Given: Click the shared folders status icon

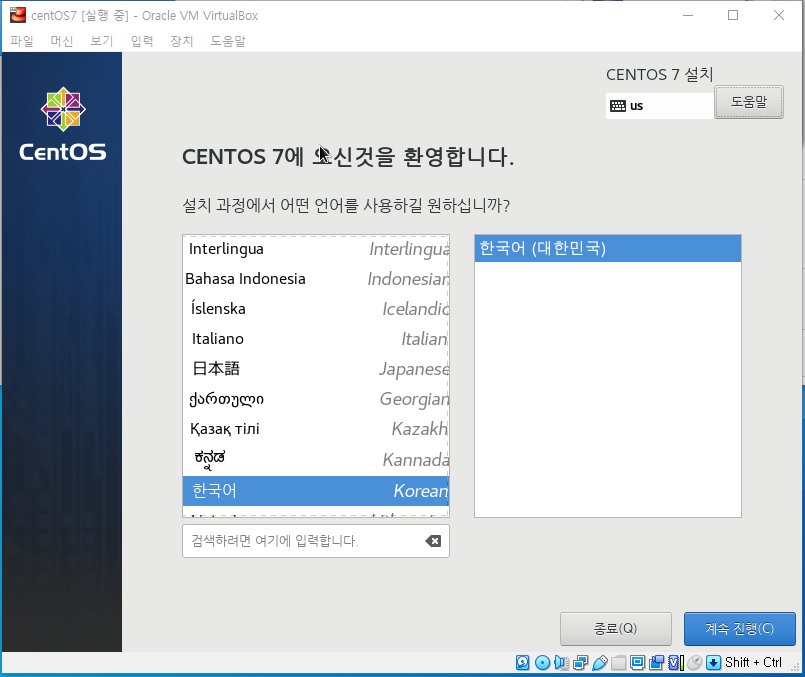Looking at the screenshot, I should pyautogui.click(x=618, y=663).
